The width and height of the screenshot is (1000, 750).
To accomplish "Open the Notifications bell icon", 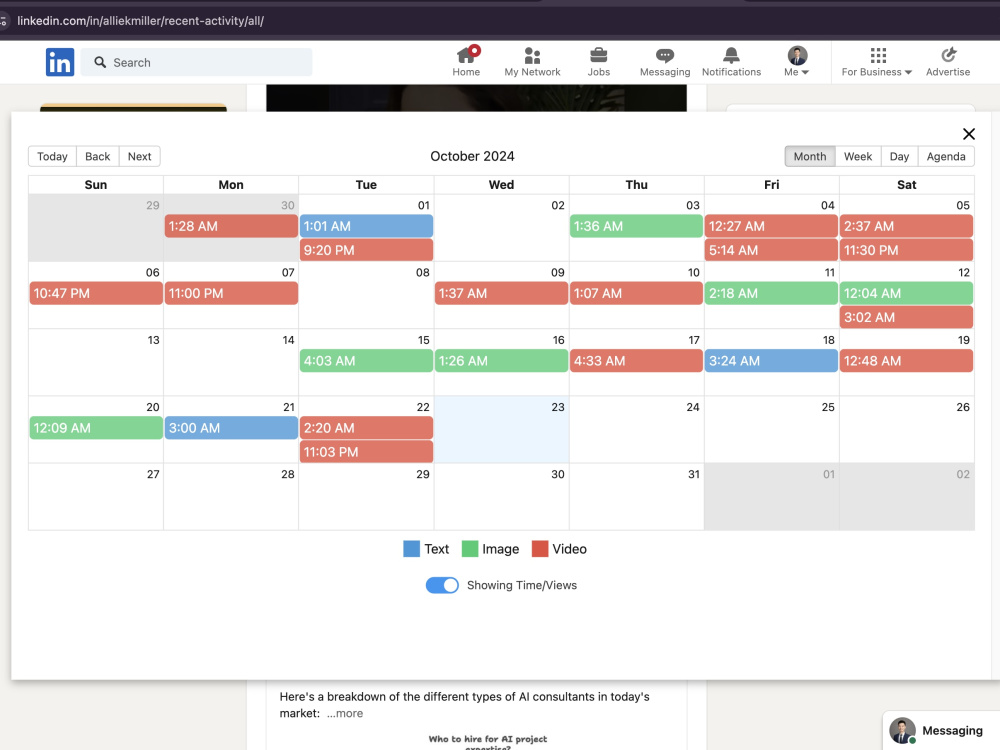I will click(x=732, y=62).
